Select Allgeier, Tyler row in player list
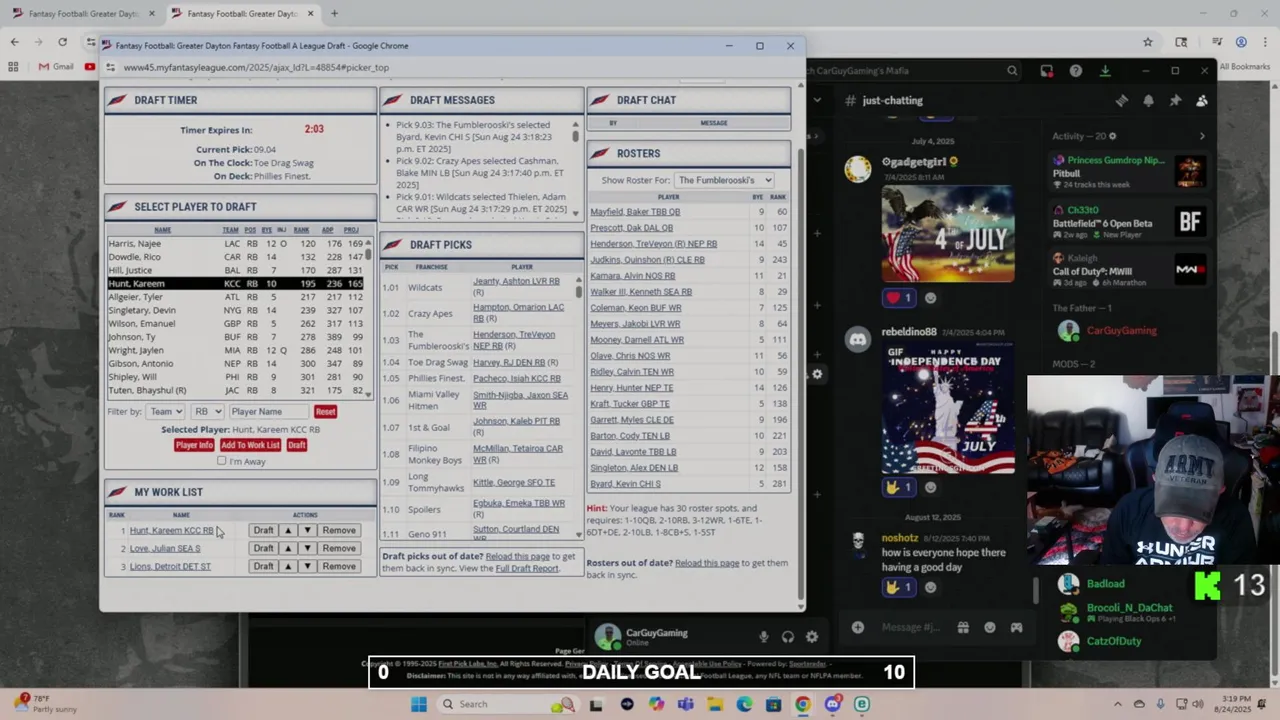 (x=236, y=297)
